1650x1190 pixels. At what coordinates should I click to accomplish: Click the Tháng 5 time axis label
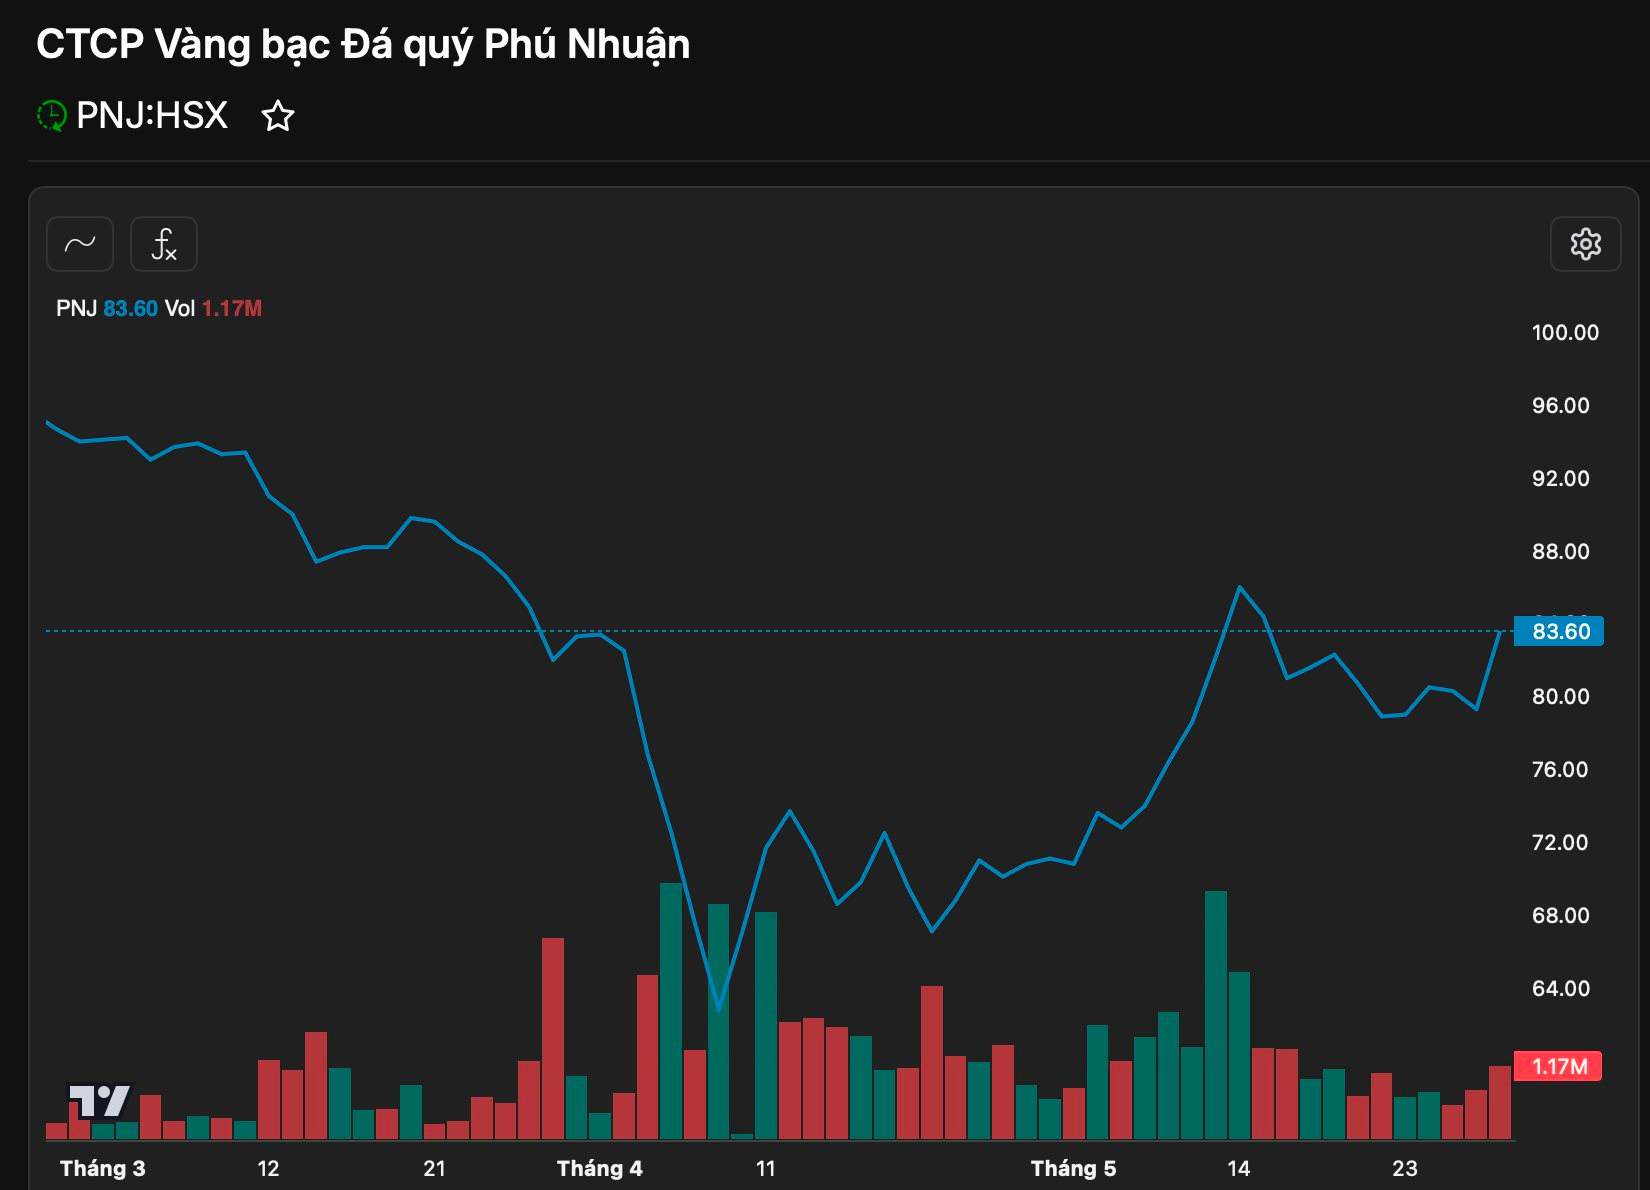coord(1073,1168)
